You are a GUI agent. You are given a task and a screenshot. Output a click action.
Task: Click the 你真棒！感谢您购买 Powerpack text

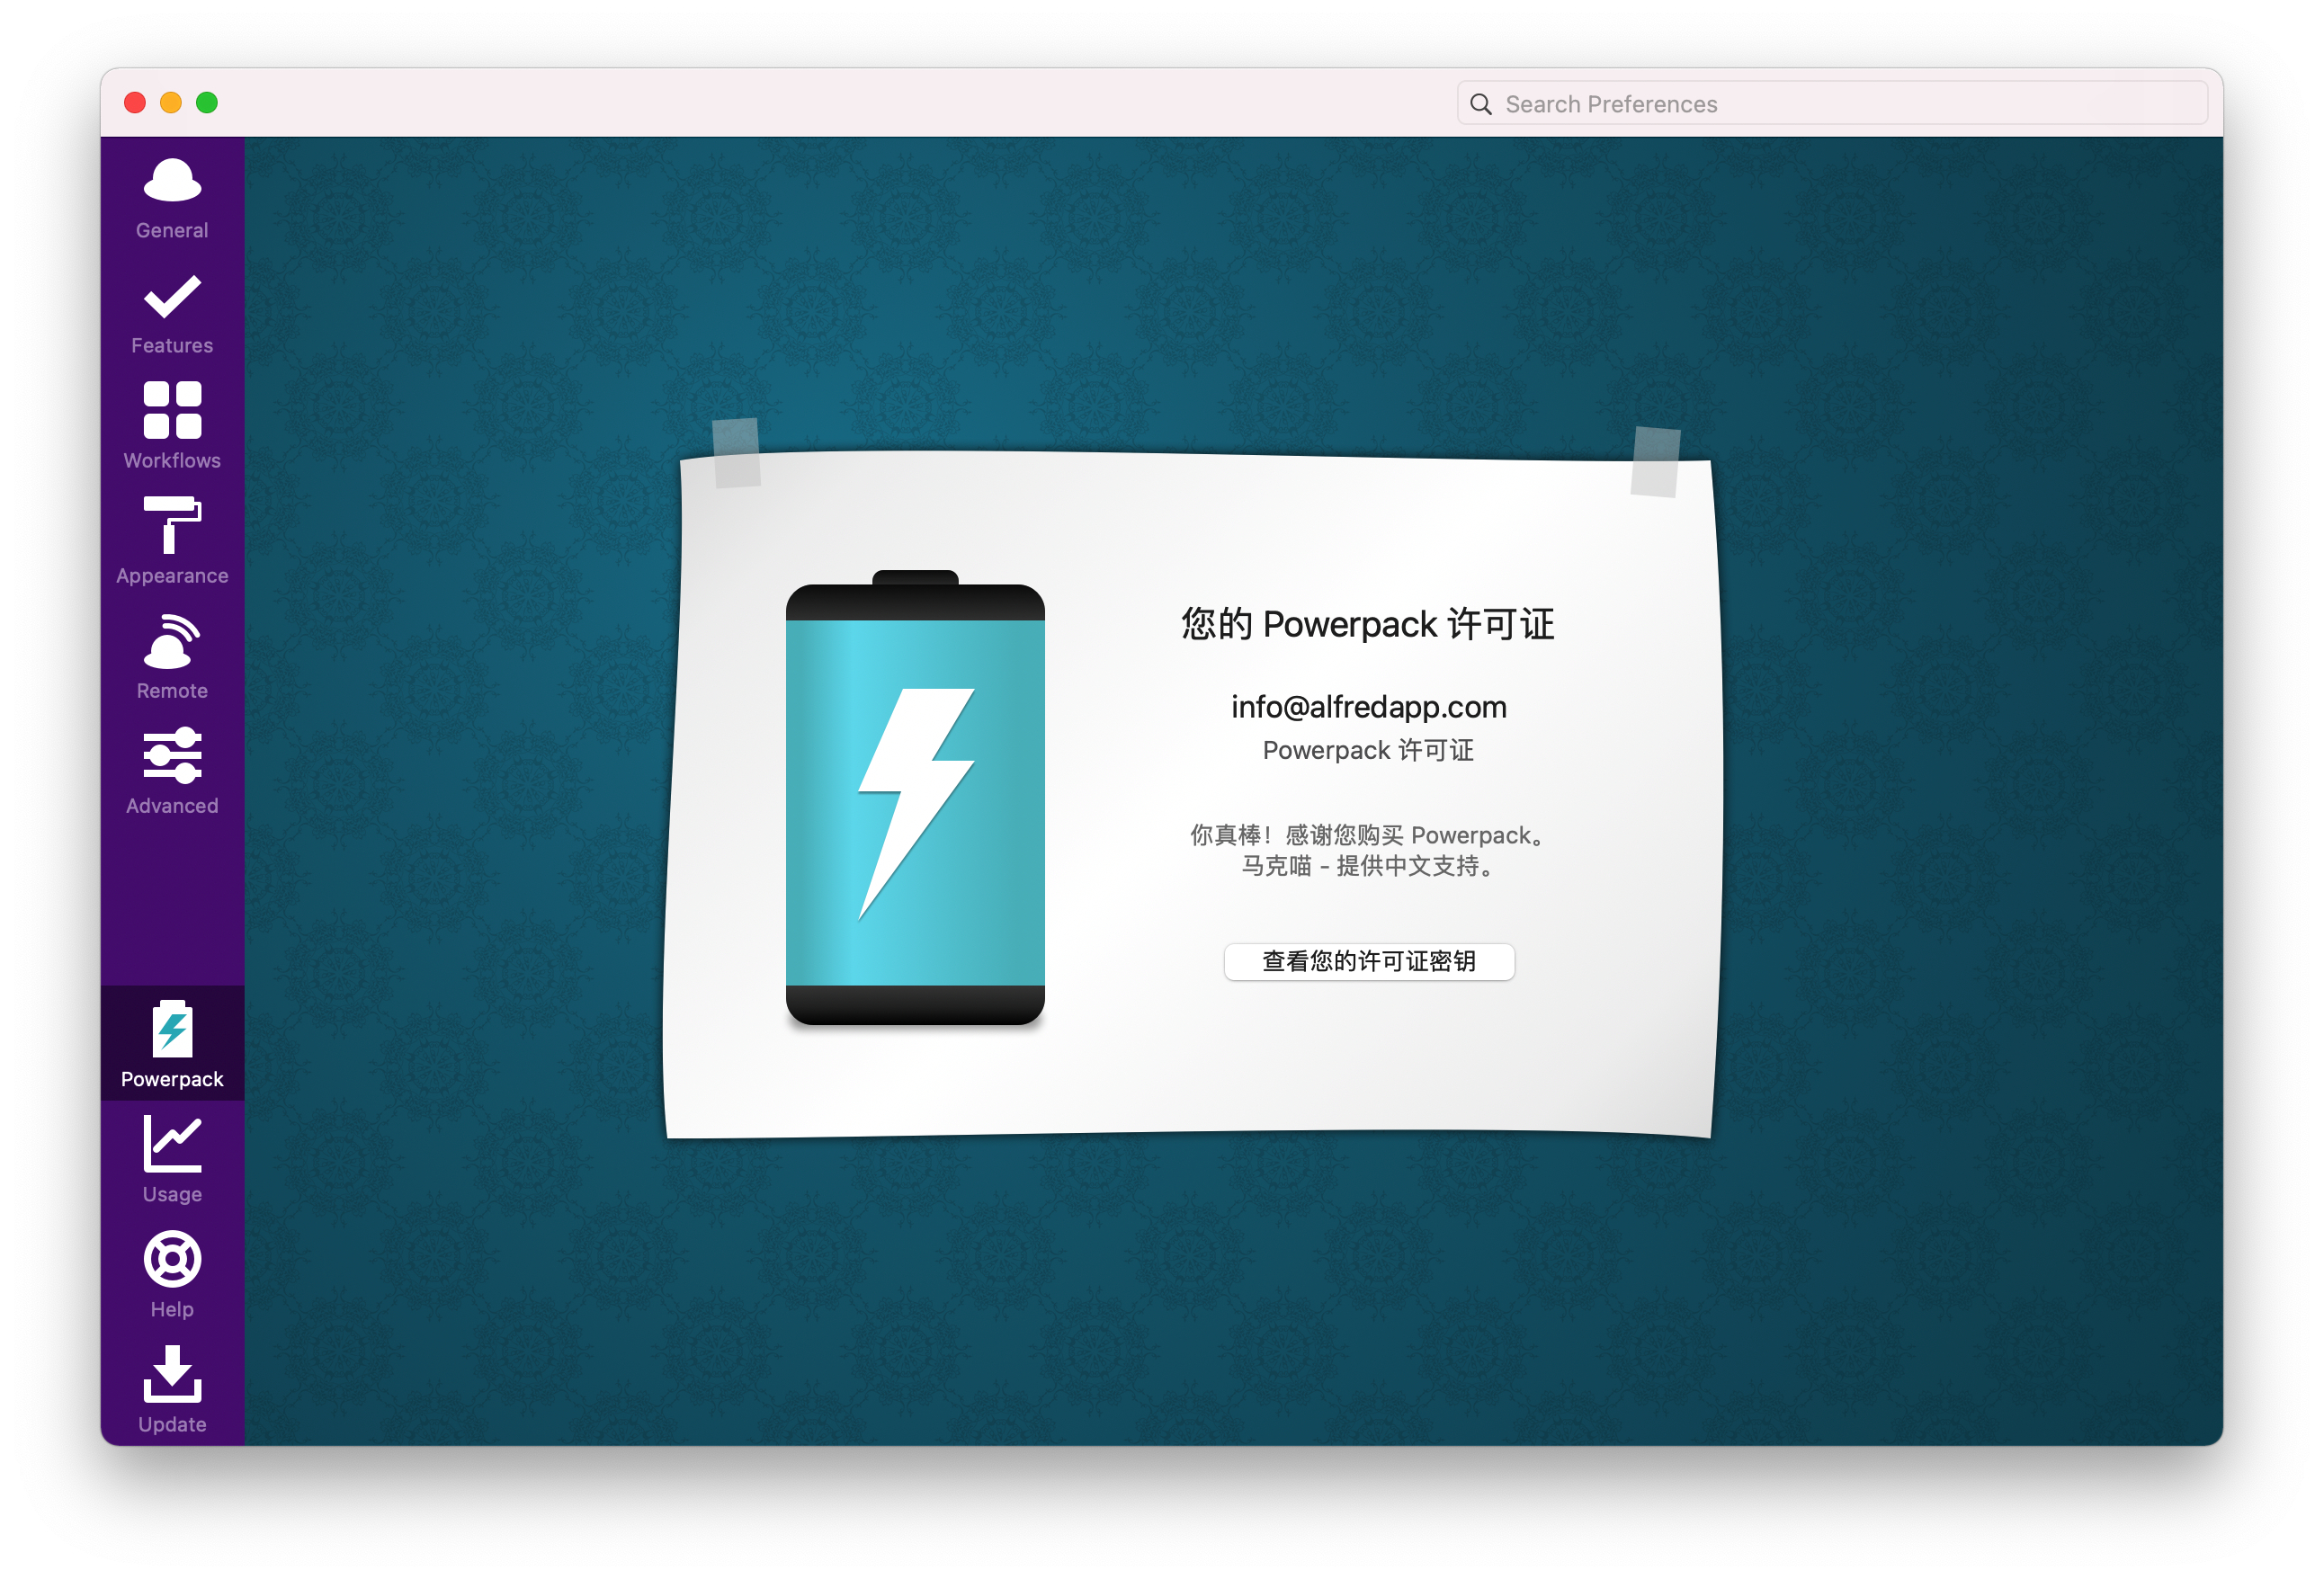(x=1368, y=835)
